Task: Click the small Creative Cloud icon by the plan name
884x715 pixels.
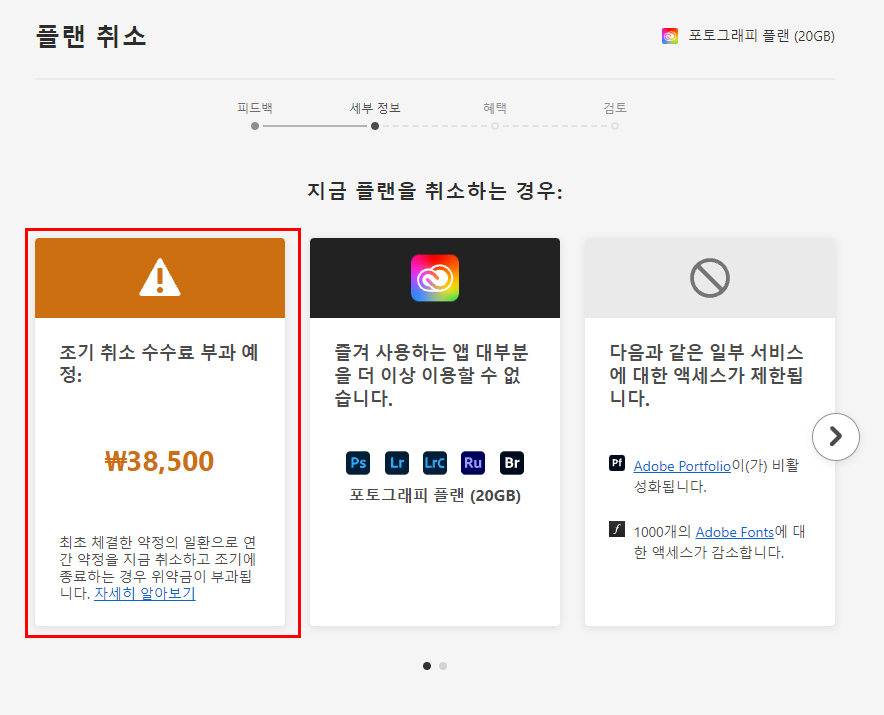Action: pos(670,36)
